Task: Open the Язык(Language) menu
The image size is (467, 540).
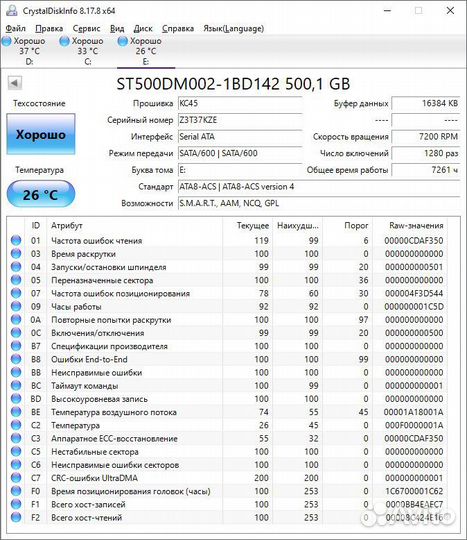Action: (234, 28)
